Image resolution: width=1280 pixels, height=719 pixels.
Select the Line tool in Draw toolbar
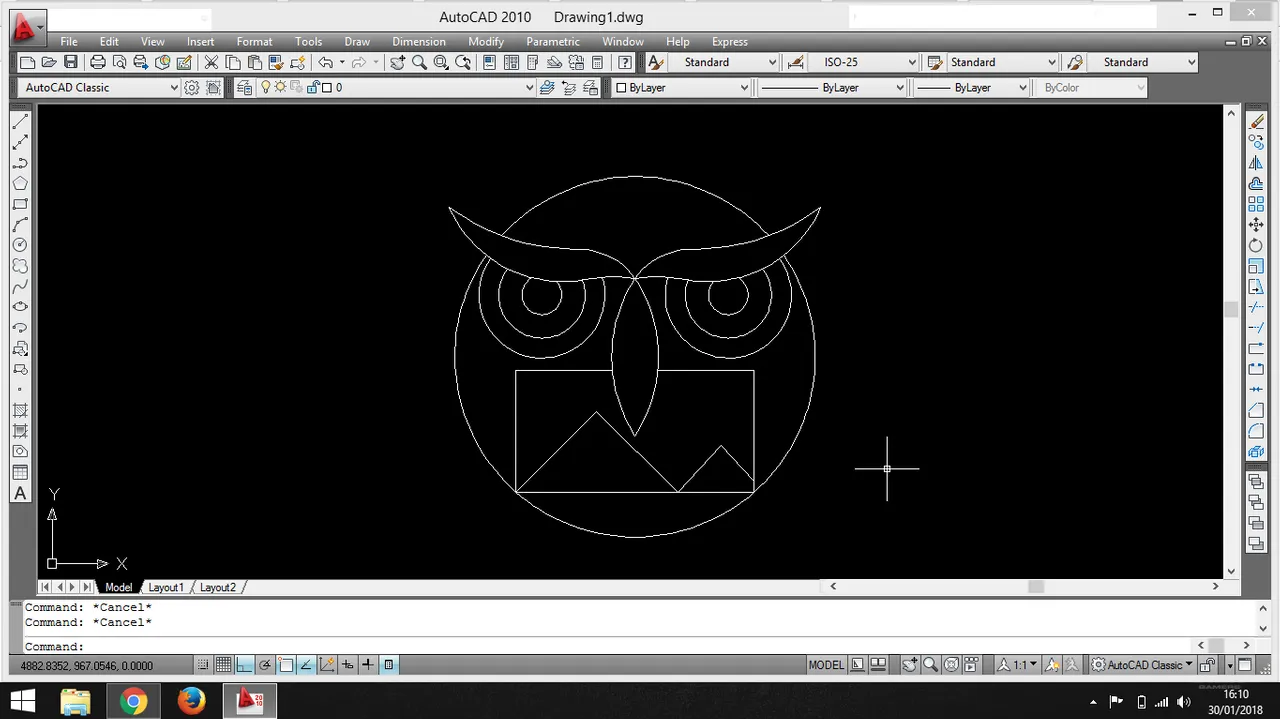point(20,121)
